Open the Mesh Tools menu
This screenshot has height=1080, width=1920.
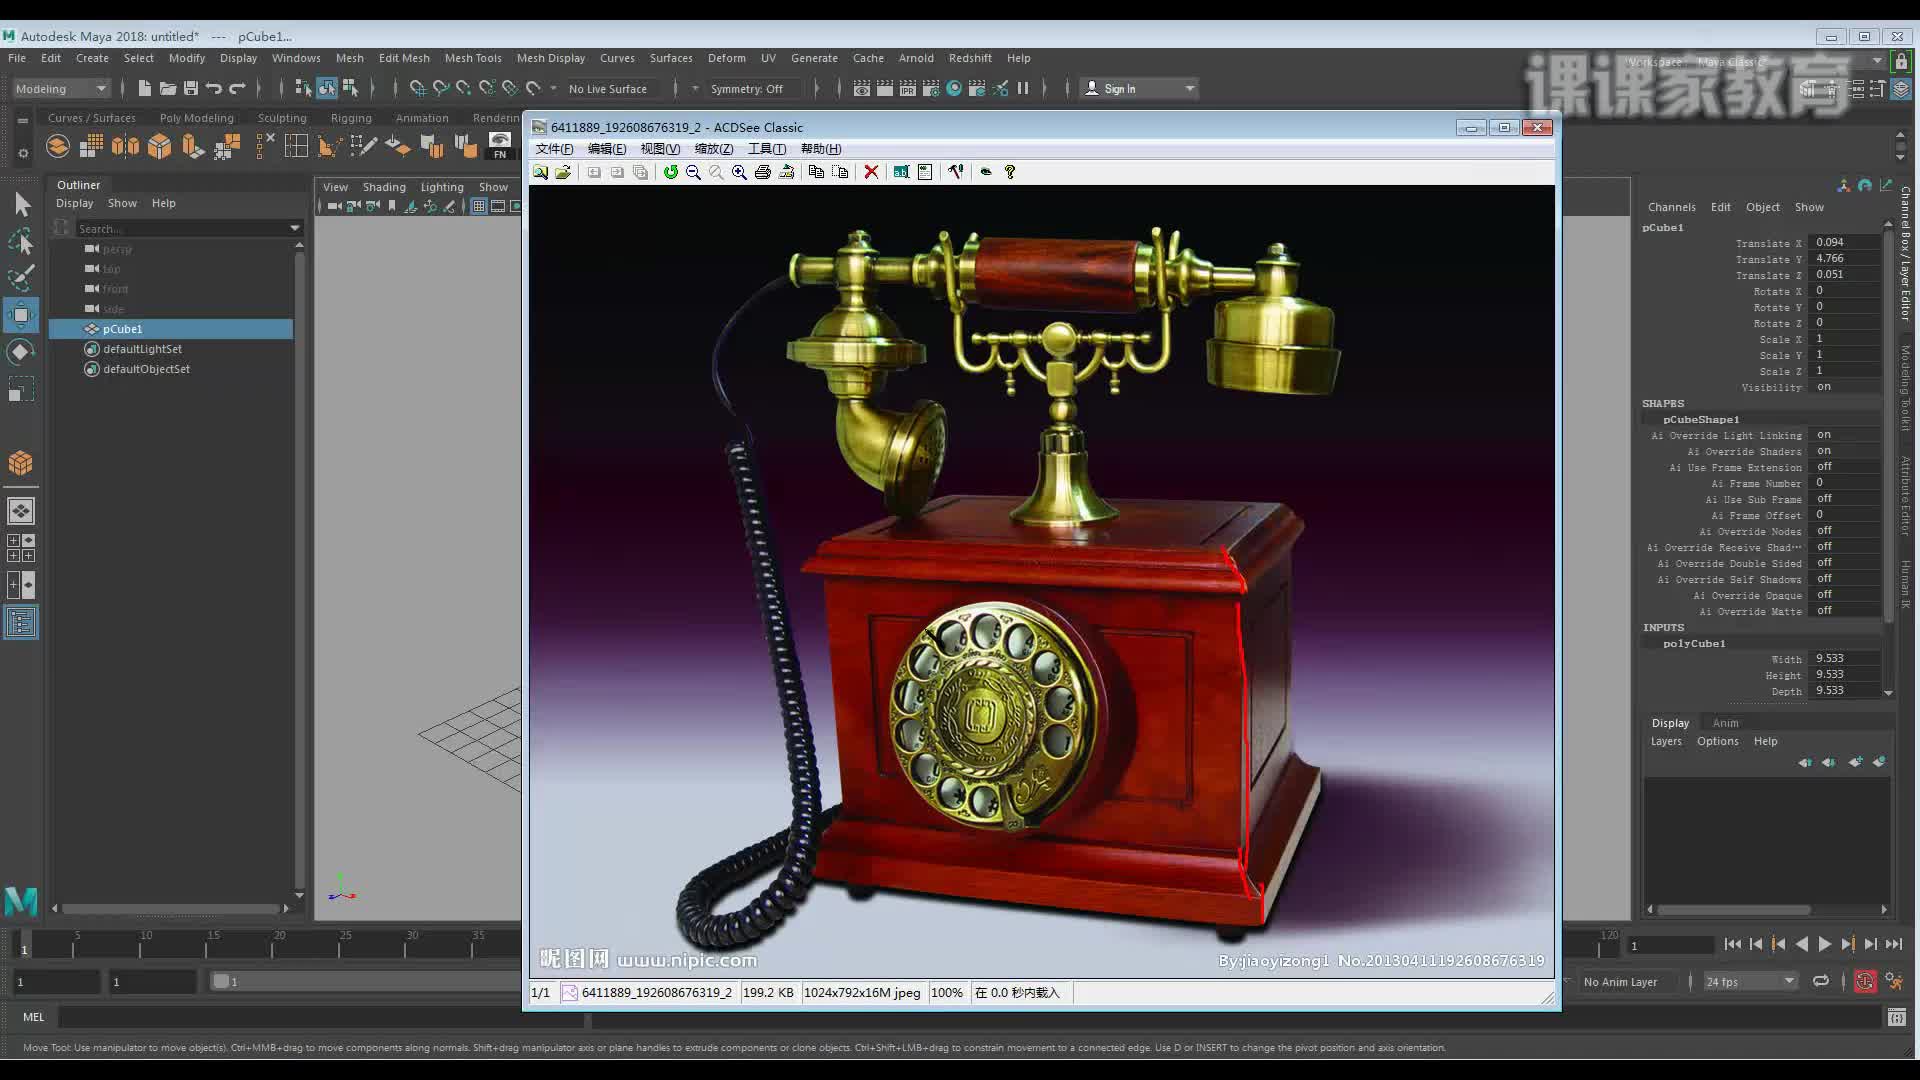[472, 58]
